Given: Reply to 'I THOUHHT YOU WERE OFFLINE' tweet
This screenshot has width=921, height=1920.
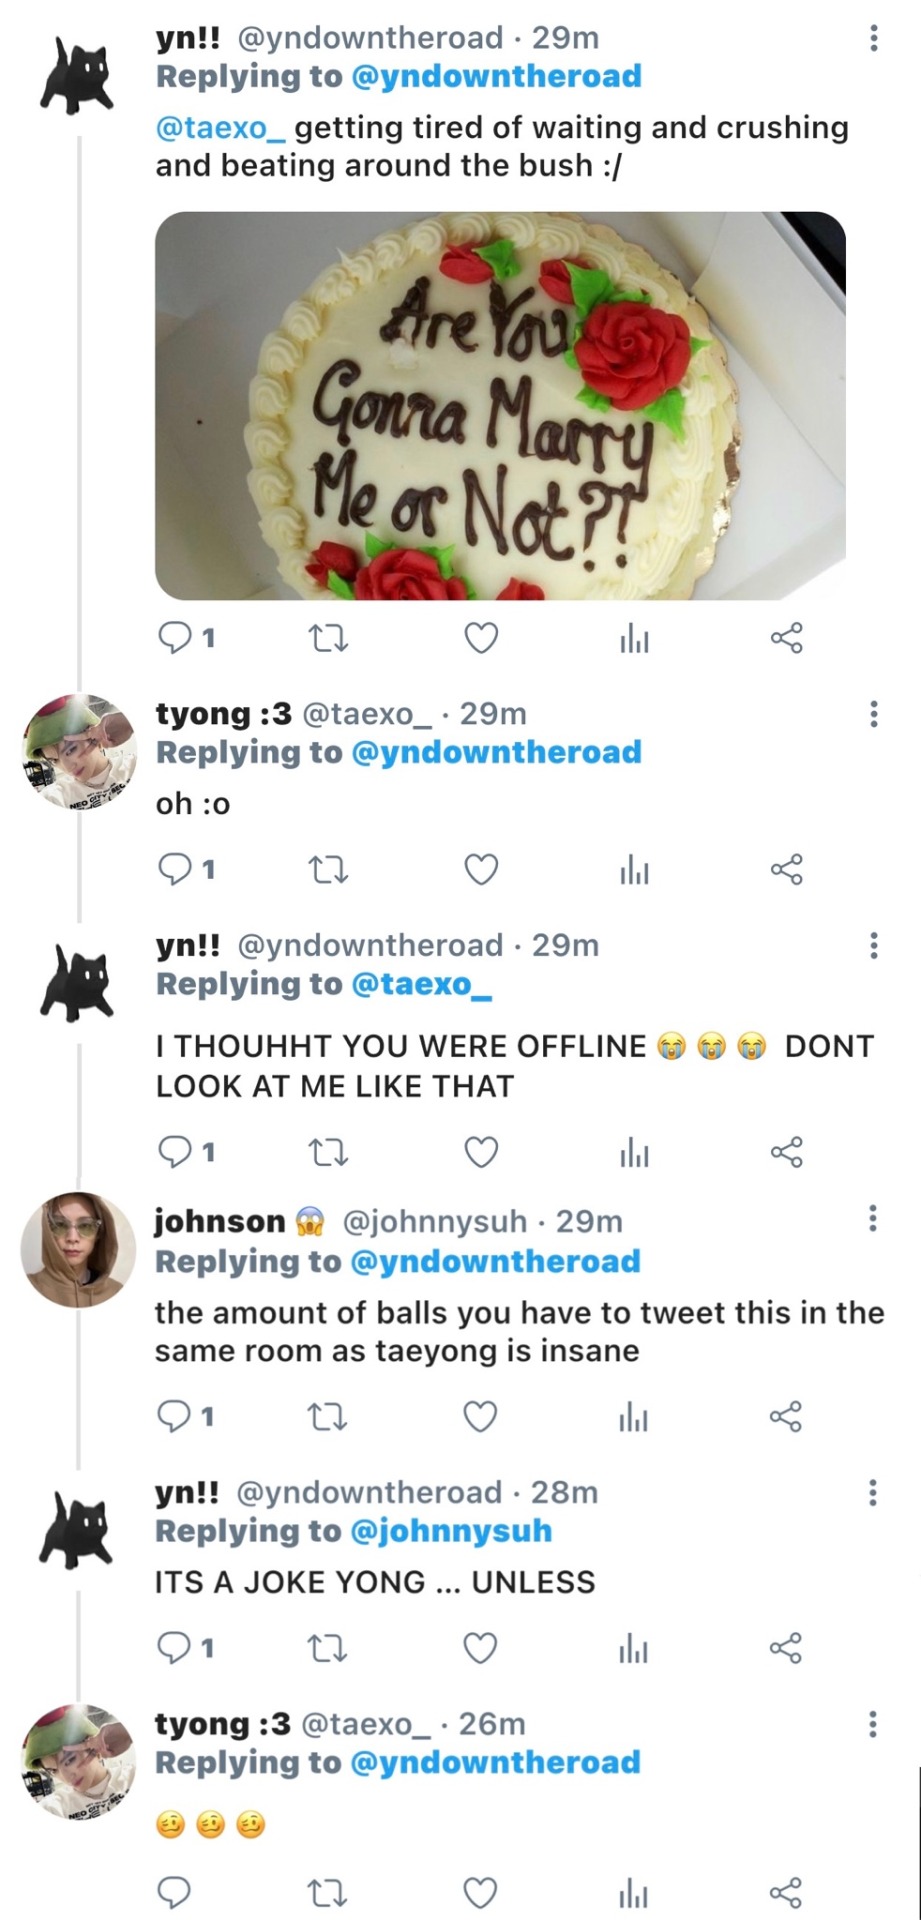Looking at the screenshot, I should point(176,1153).
